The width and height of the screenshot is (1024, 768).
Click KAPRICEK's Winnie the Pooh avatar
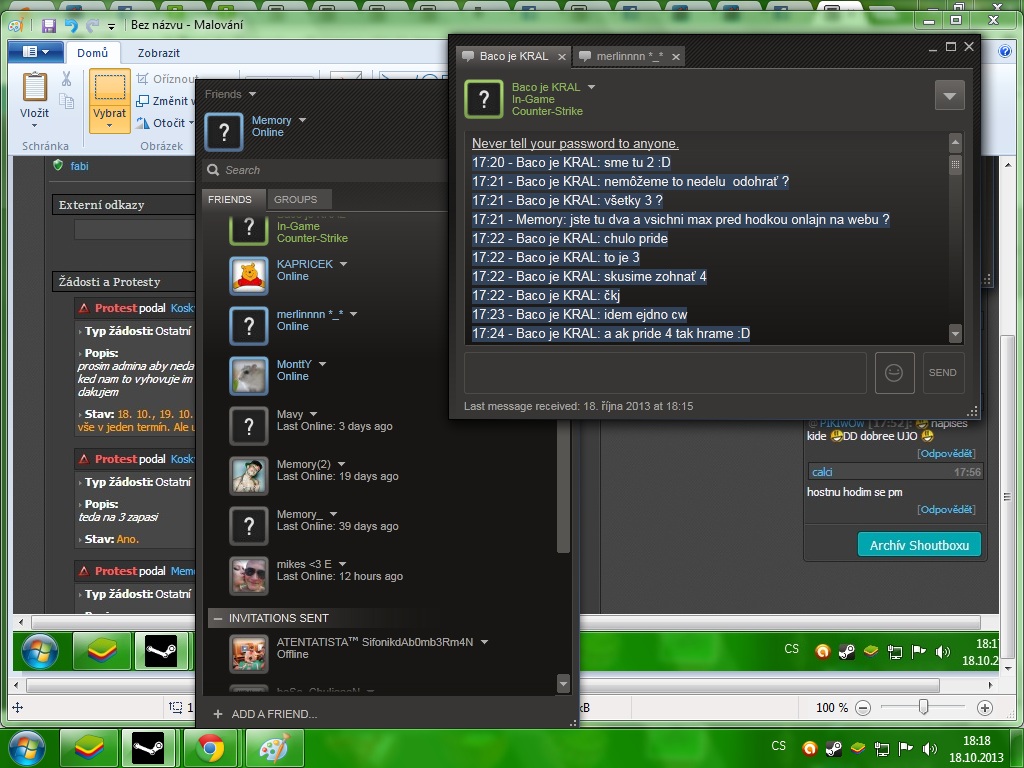[249, 276]
